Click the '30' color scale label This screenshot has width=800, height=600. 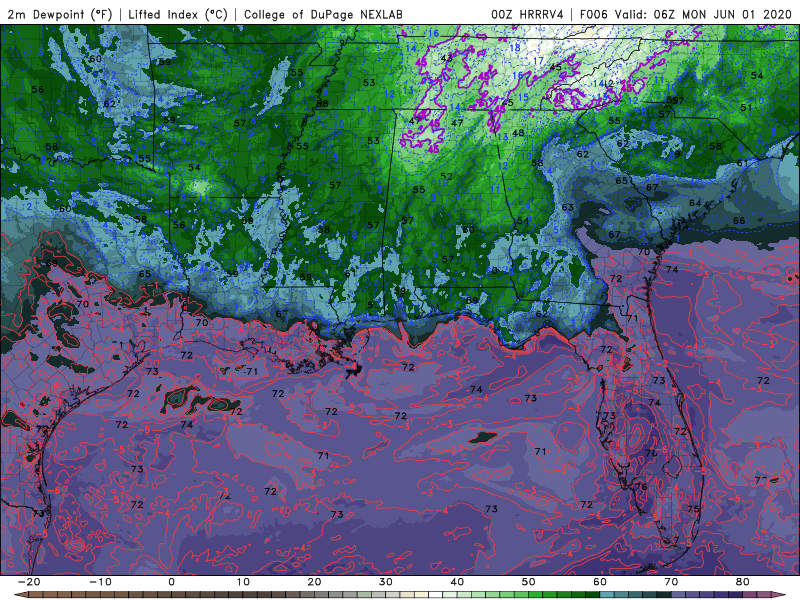coord(386,582)
